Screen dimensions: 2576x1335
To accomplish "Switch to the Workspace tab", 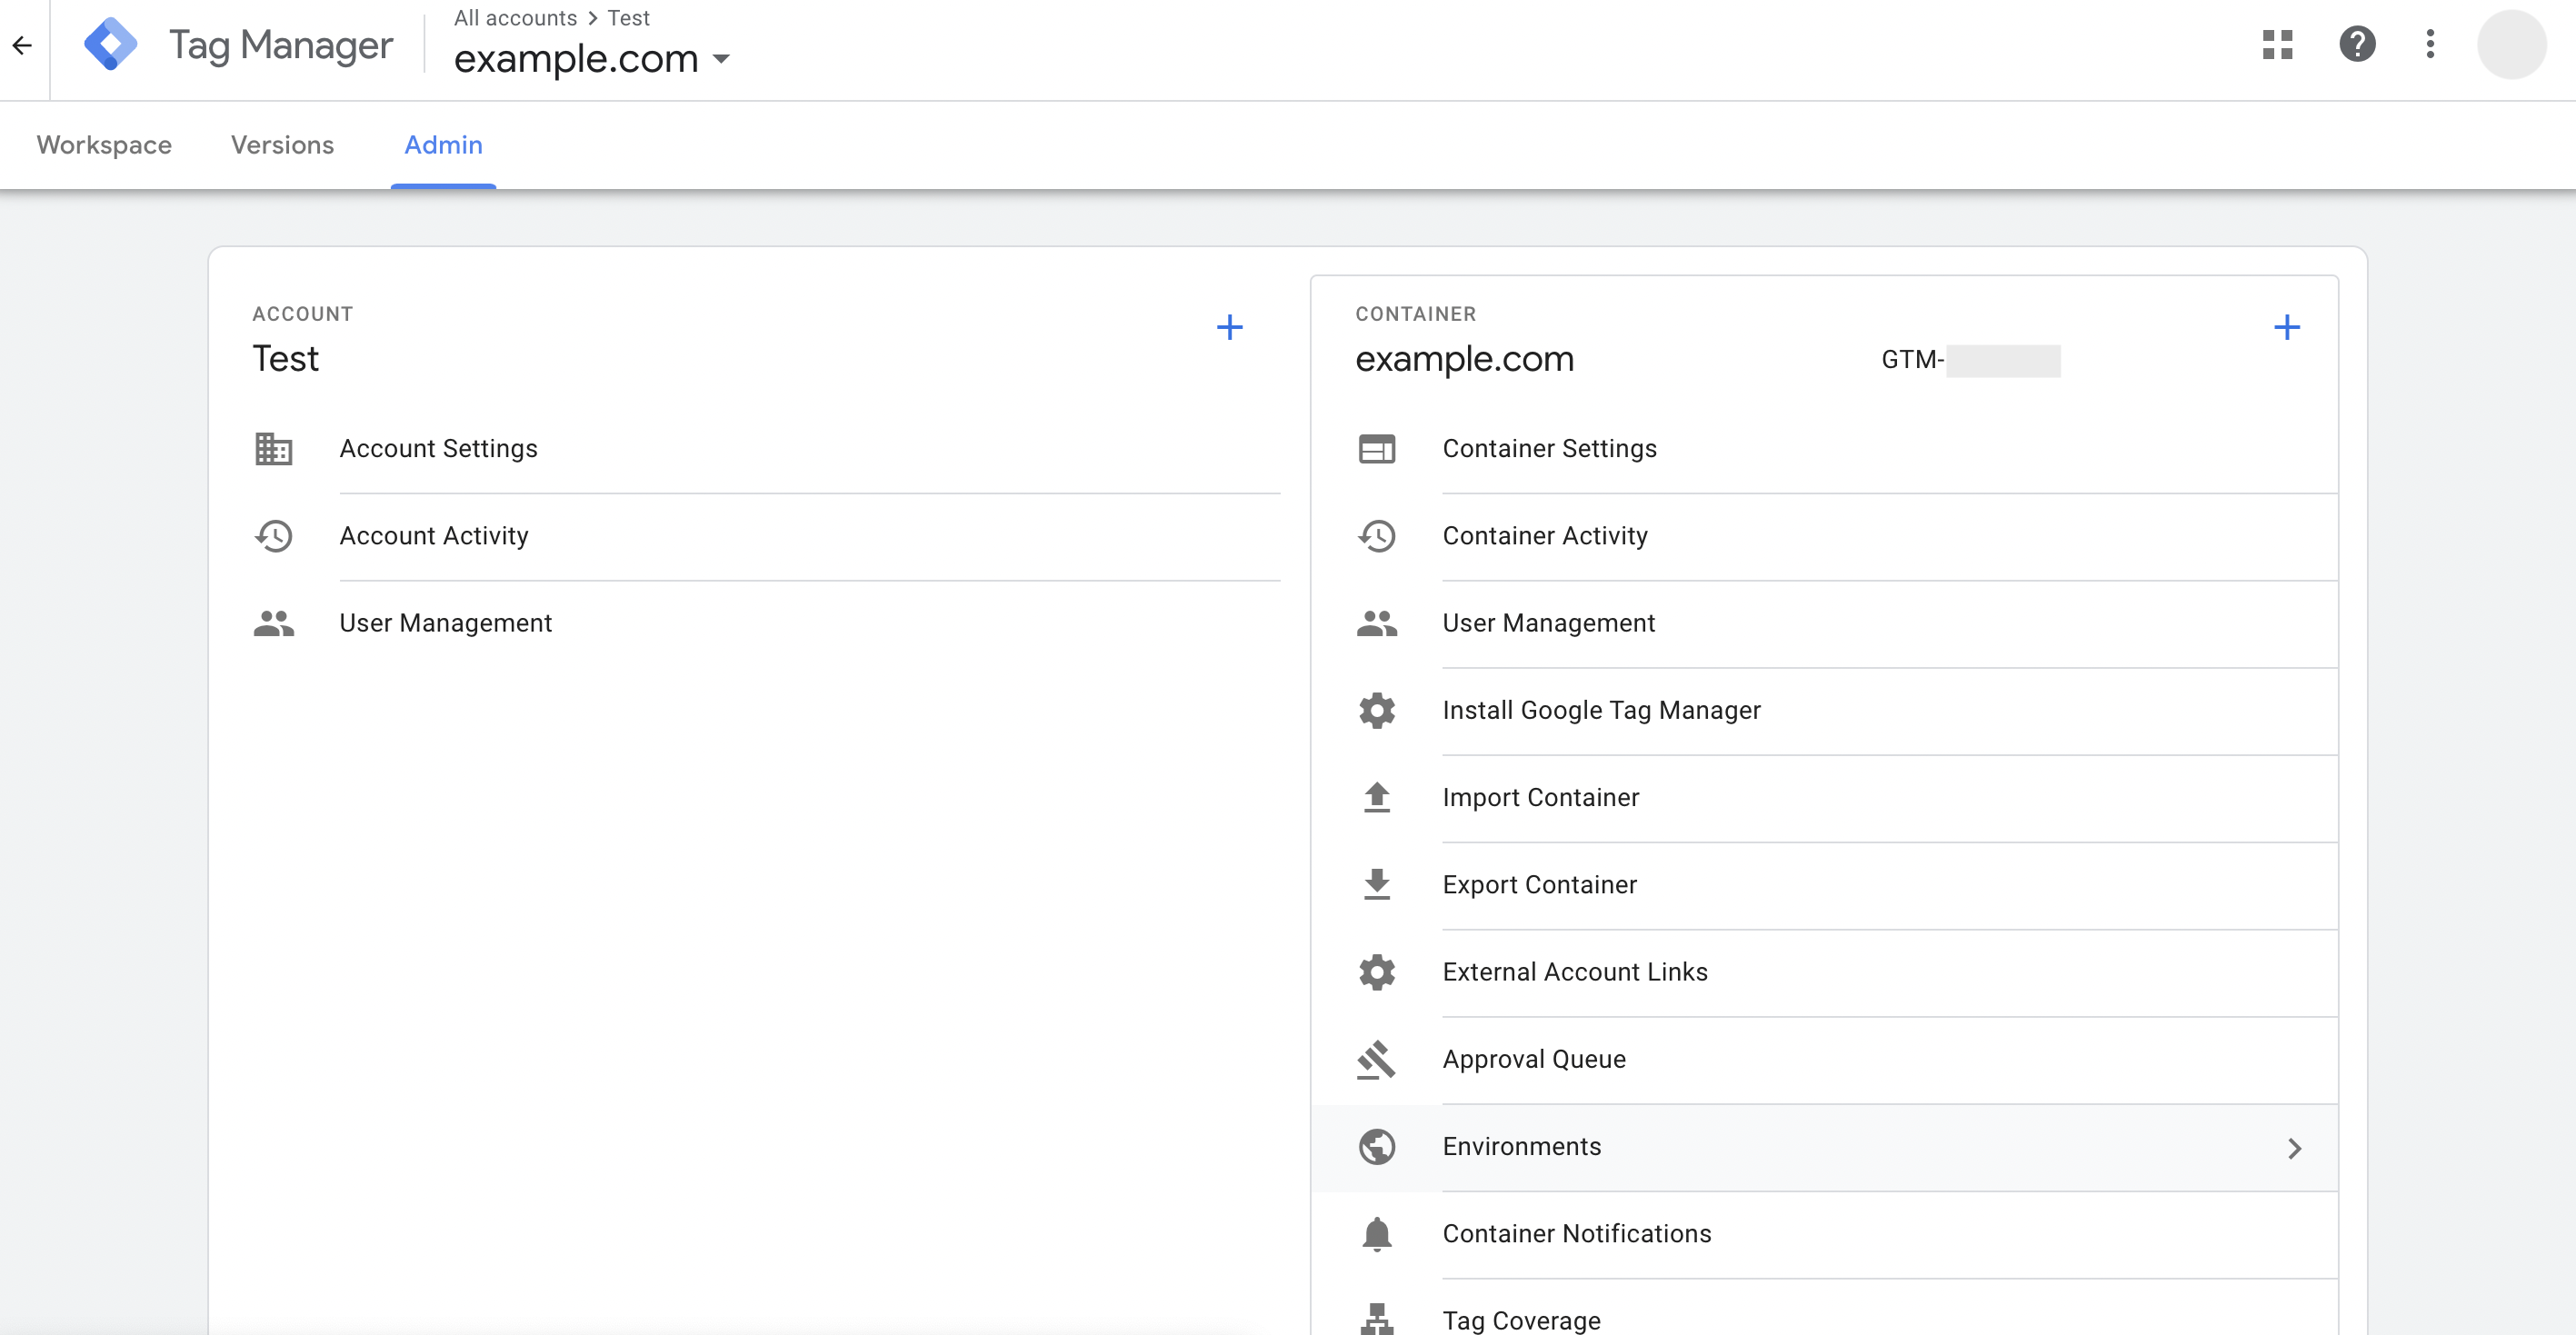I will (104, 146).
